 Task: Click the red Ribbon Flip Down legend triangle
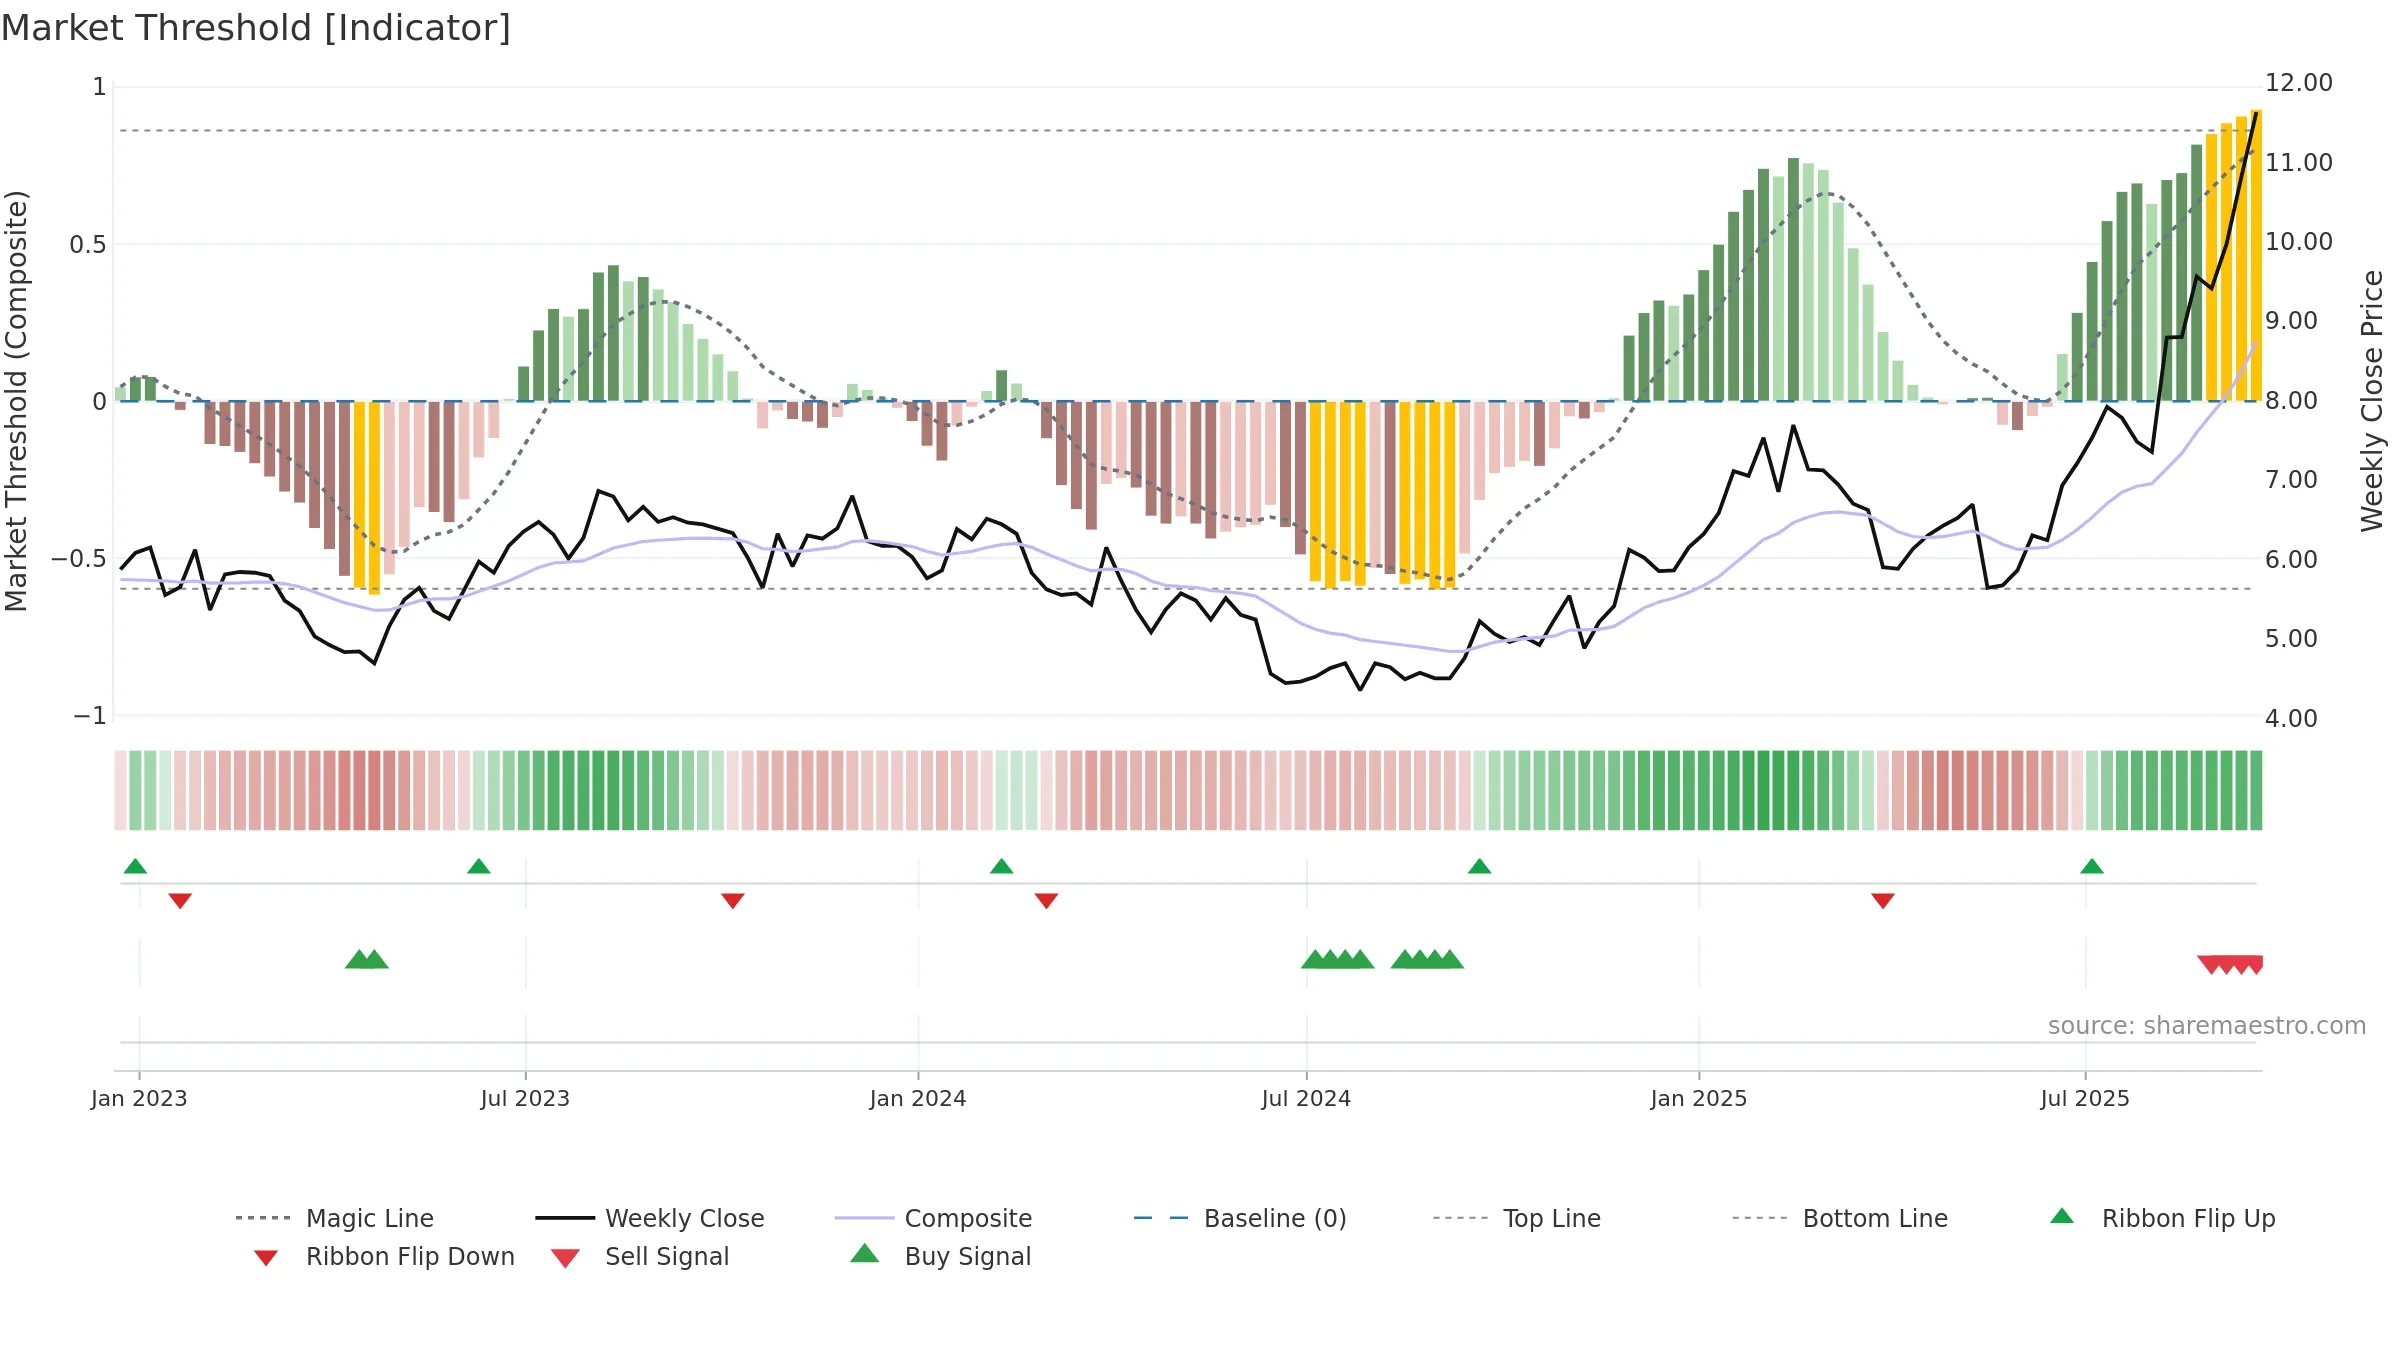266,1258
